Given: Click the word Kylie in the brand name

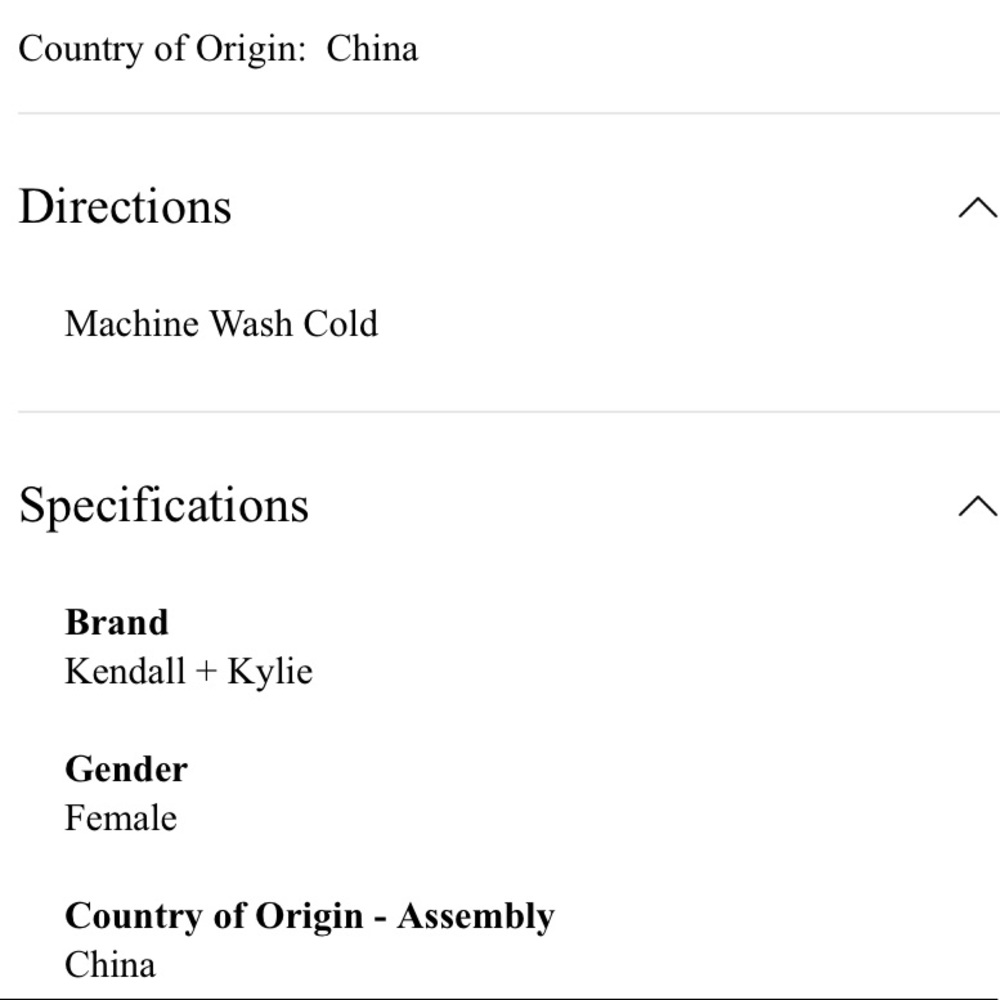Looking at the screenshot, I should coord(270,671).
